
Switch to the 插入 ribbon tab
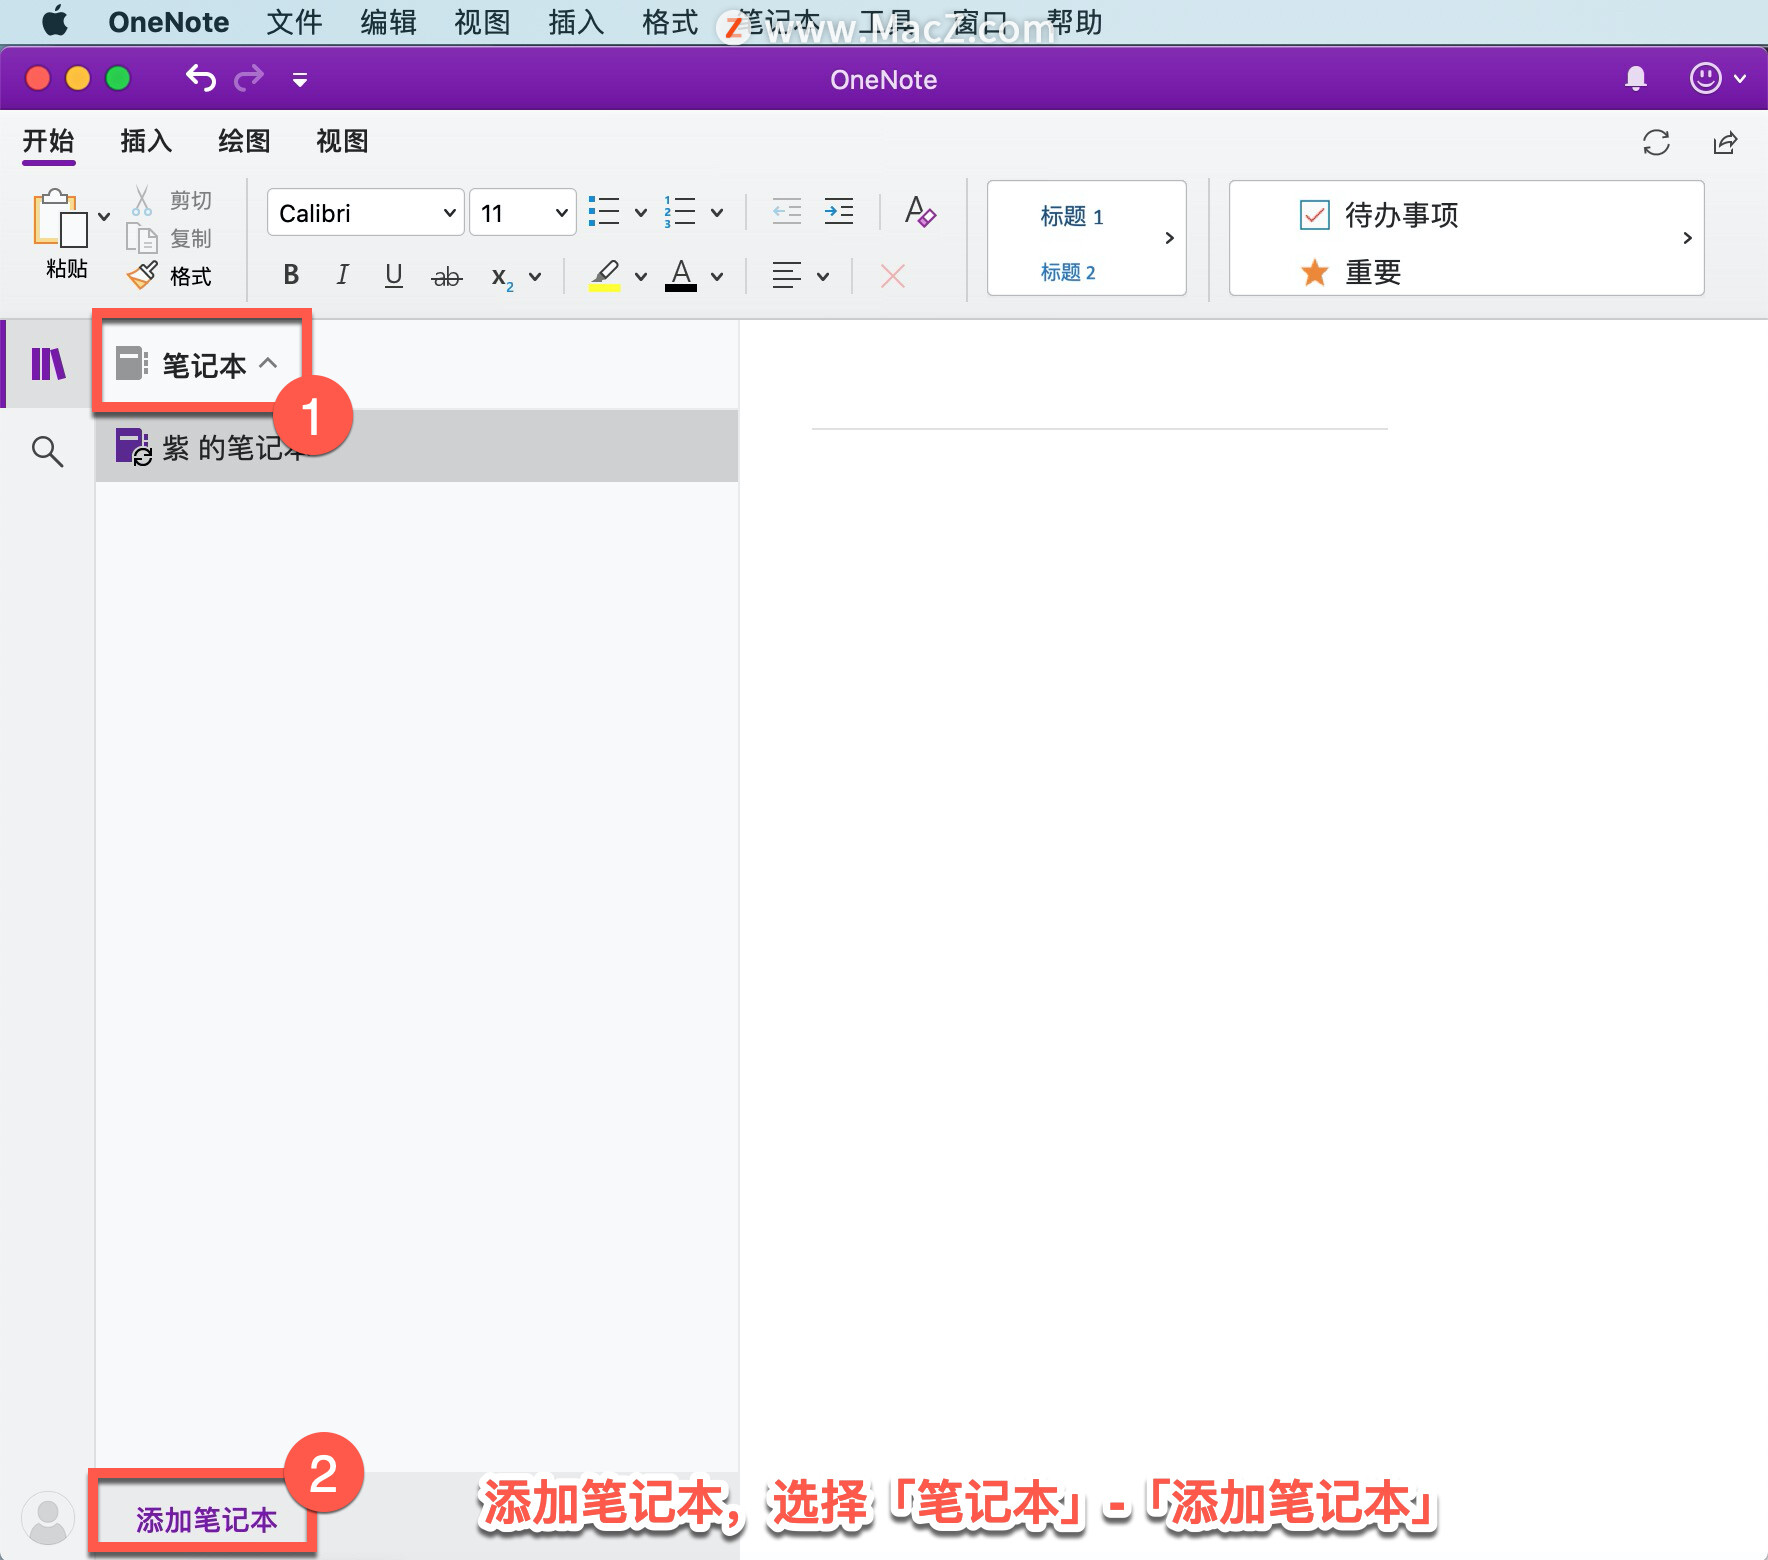click(x=146, y=141)
